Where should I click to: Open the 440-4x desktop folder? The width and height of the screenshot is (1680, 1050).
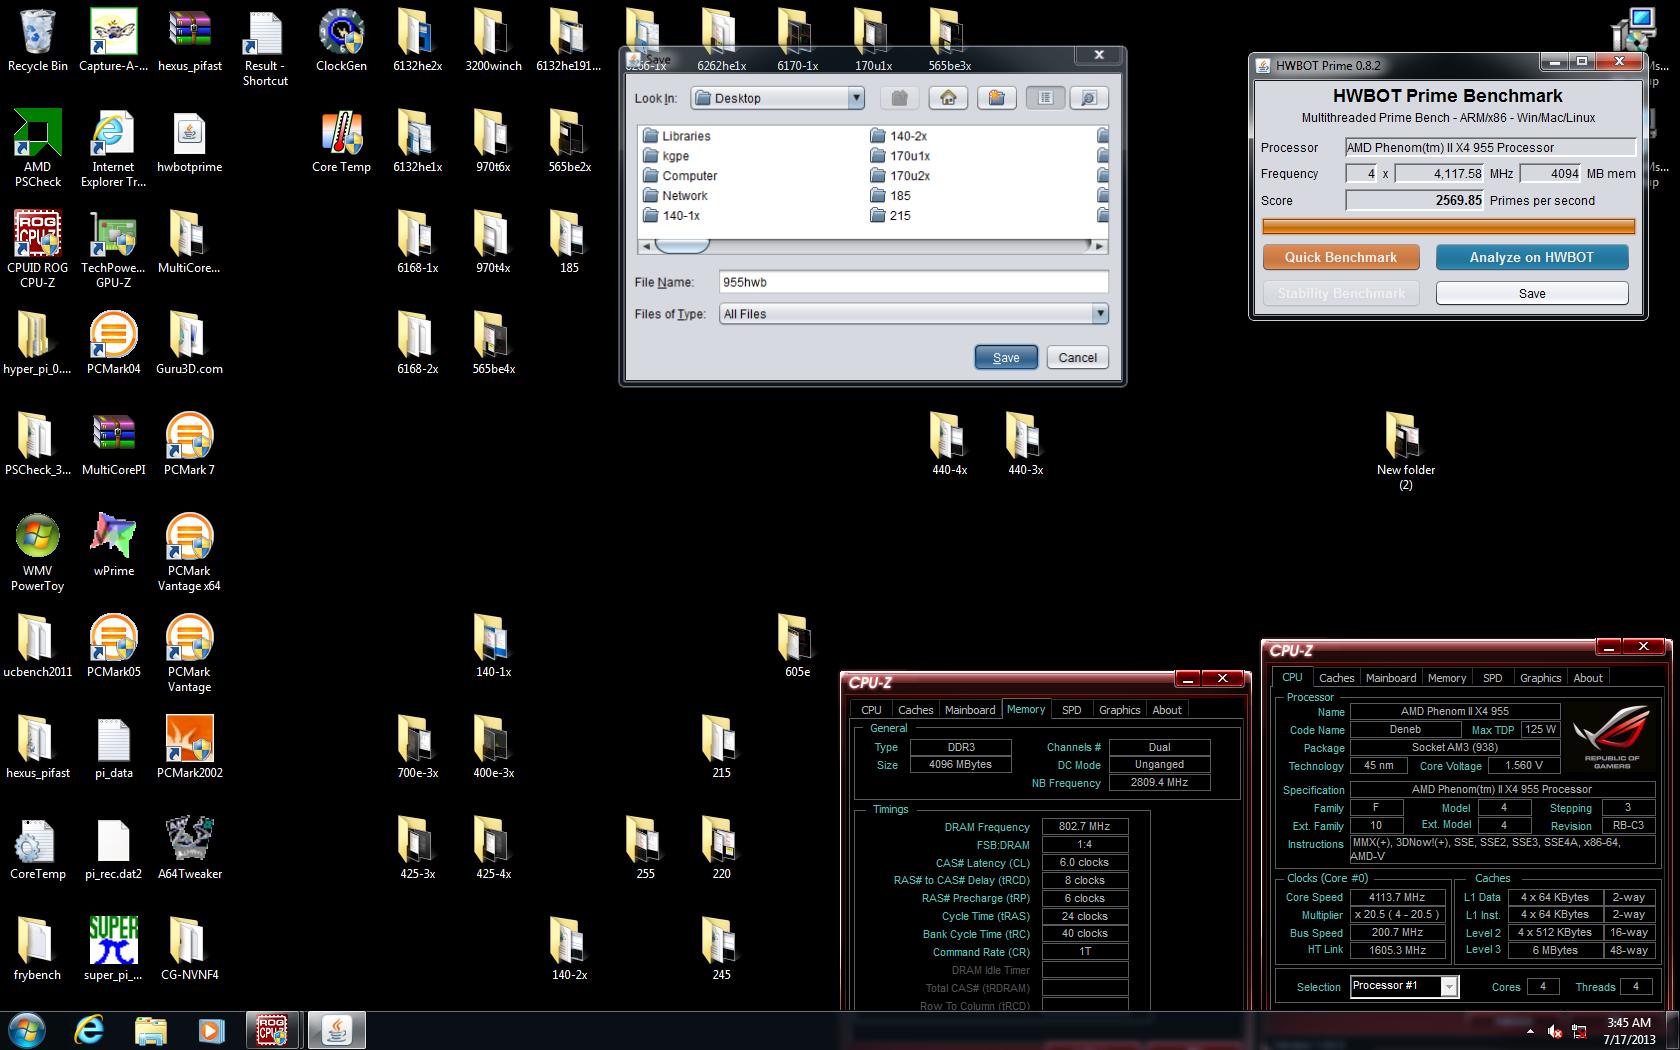coord(949,444)
